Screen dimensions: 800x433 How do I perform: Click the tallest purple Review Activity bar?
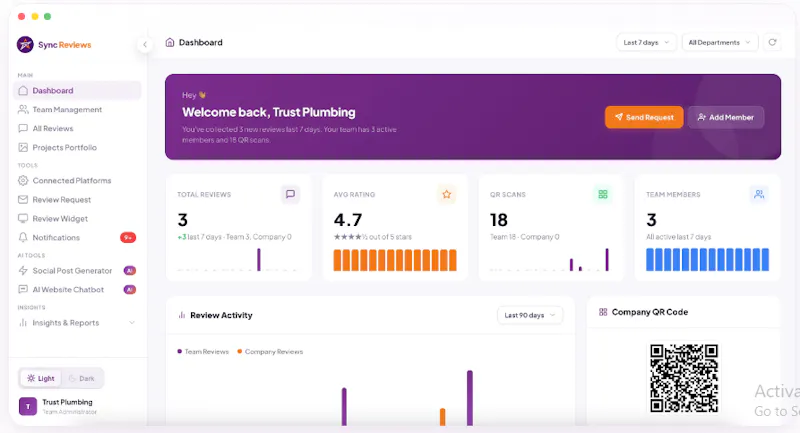470,398
